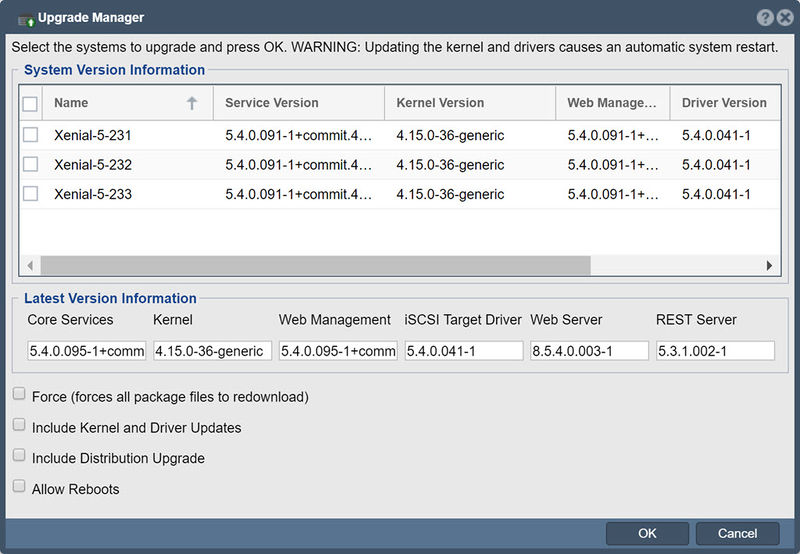The width and height of the screenshot is (800, 554).
Task: Click the Name column sort arrow
Action: click(192, 103)
